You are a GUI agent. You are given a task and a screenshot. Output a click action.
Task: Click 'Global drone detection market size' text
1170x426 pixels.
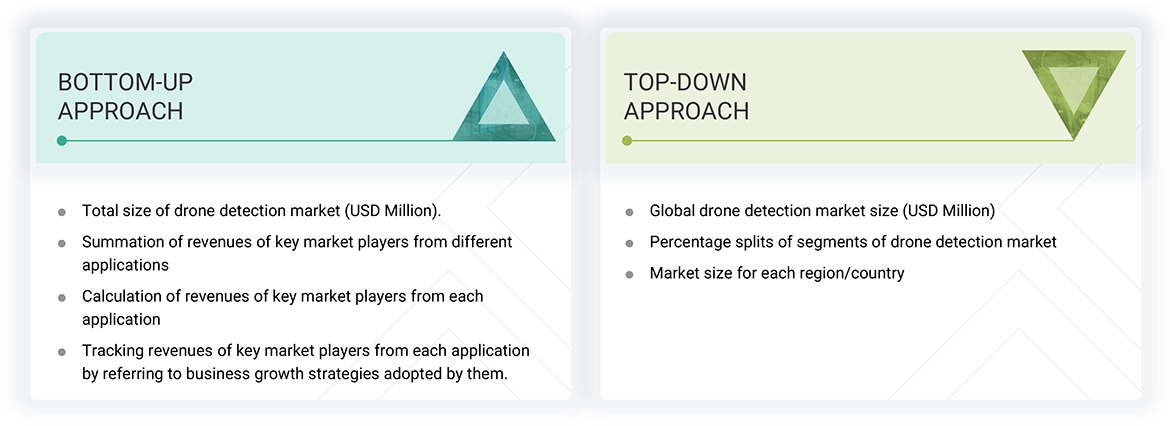tap(822, 211)
